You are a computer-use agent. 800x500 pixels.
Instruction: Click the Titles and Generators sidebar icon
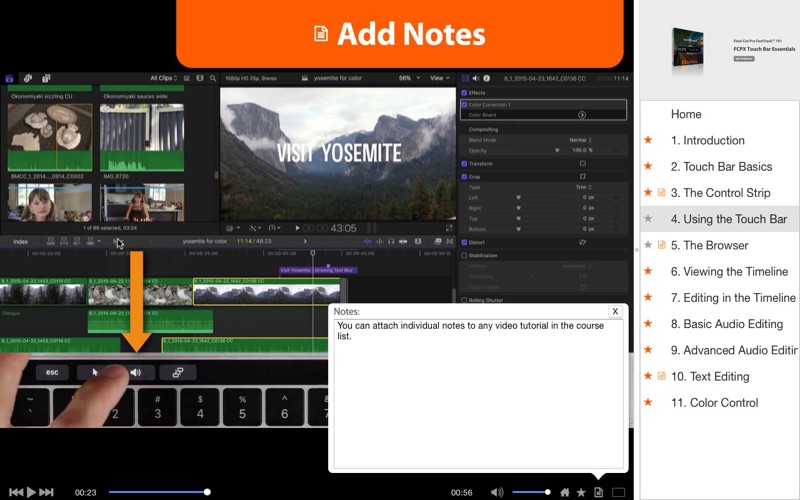[x=46, y=78]
